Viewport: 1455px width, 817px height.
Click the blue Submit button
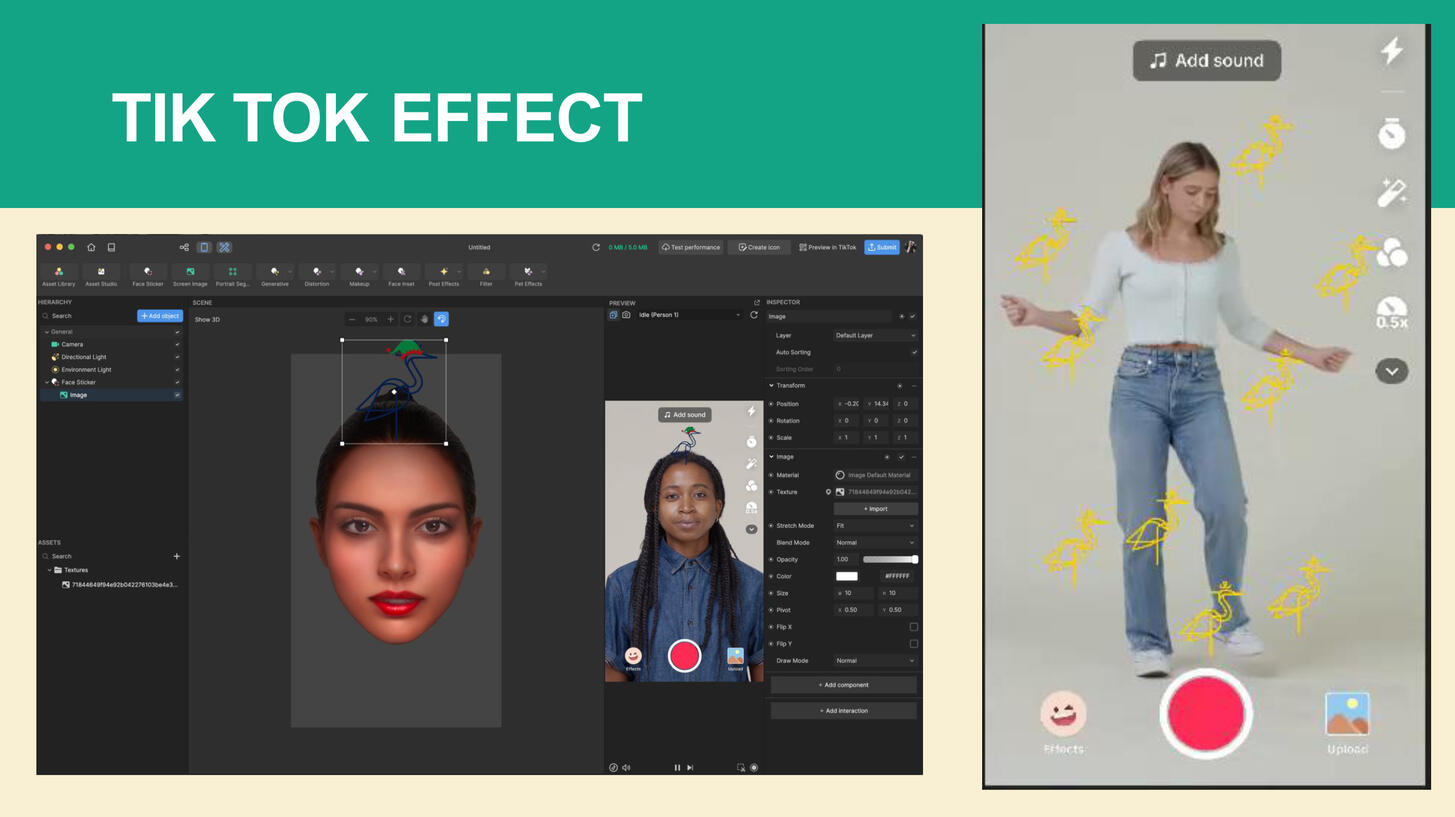click(x=881, y=247)
